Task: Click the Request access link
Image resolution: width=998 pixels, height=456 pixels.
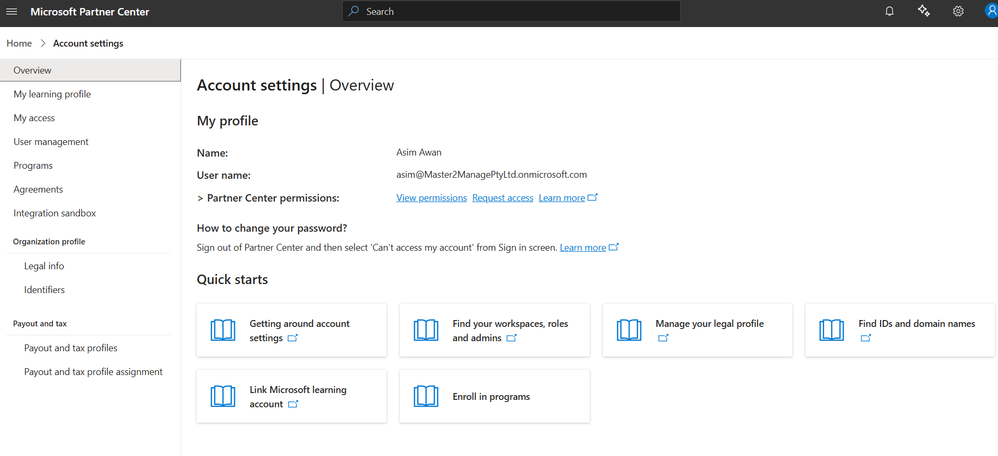Action: point(503,198)
